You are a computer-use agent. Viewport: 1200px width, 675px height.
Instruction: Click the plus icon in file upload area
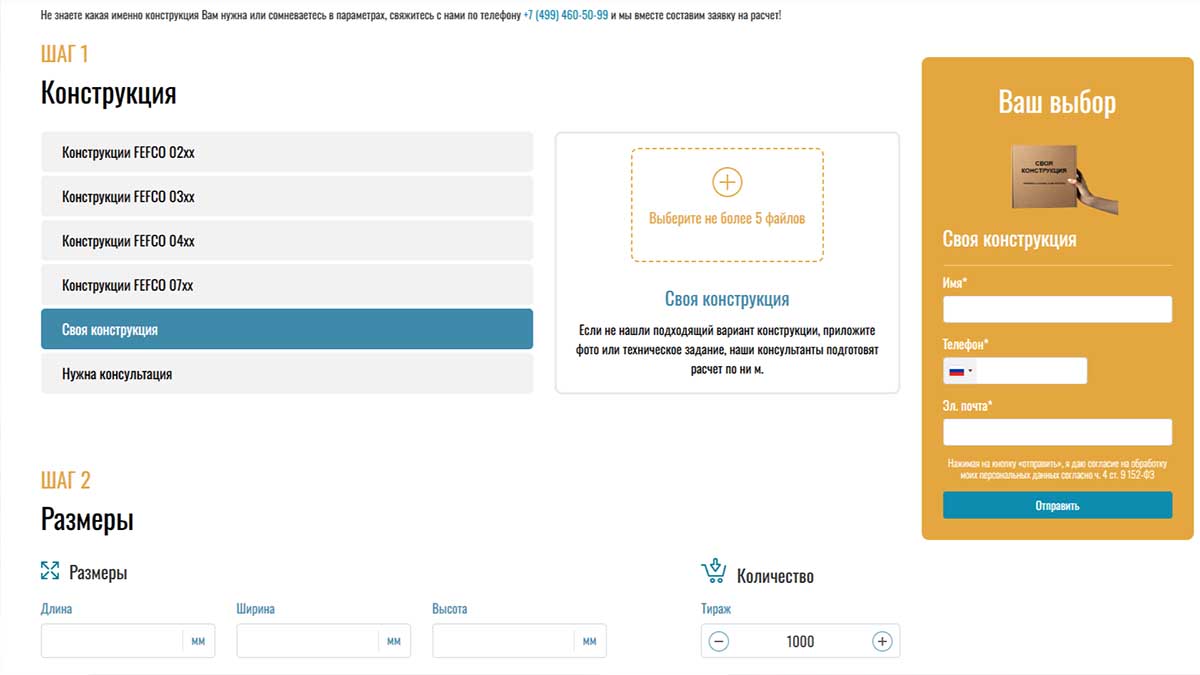727,182
